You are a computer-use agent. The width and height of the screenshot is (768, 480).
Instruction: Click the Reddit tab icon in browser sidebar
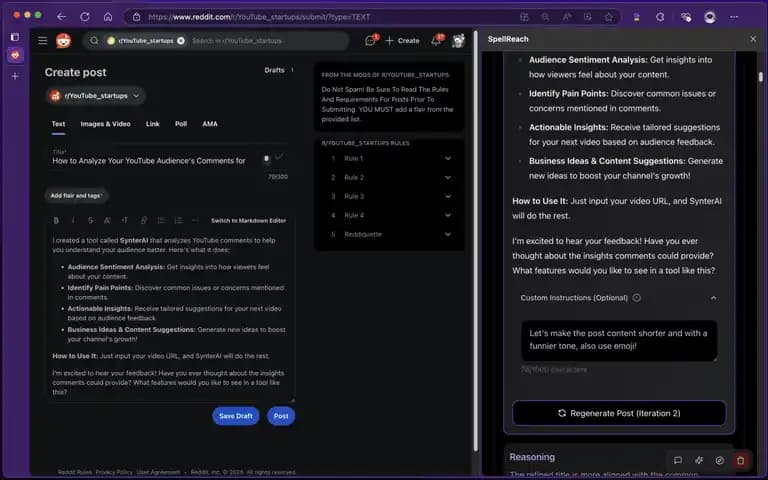pyautogui.click(x=15, y=55)
